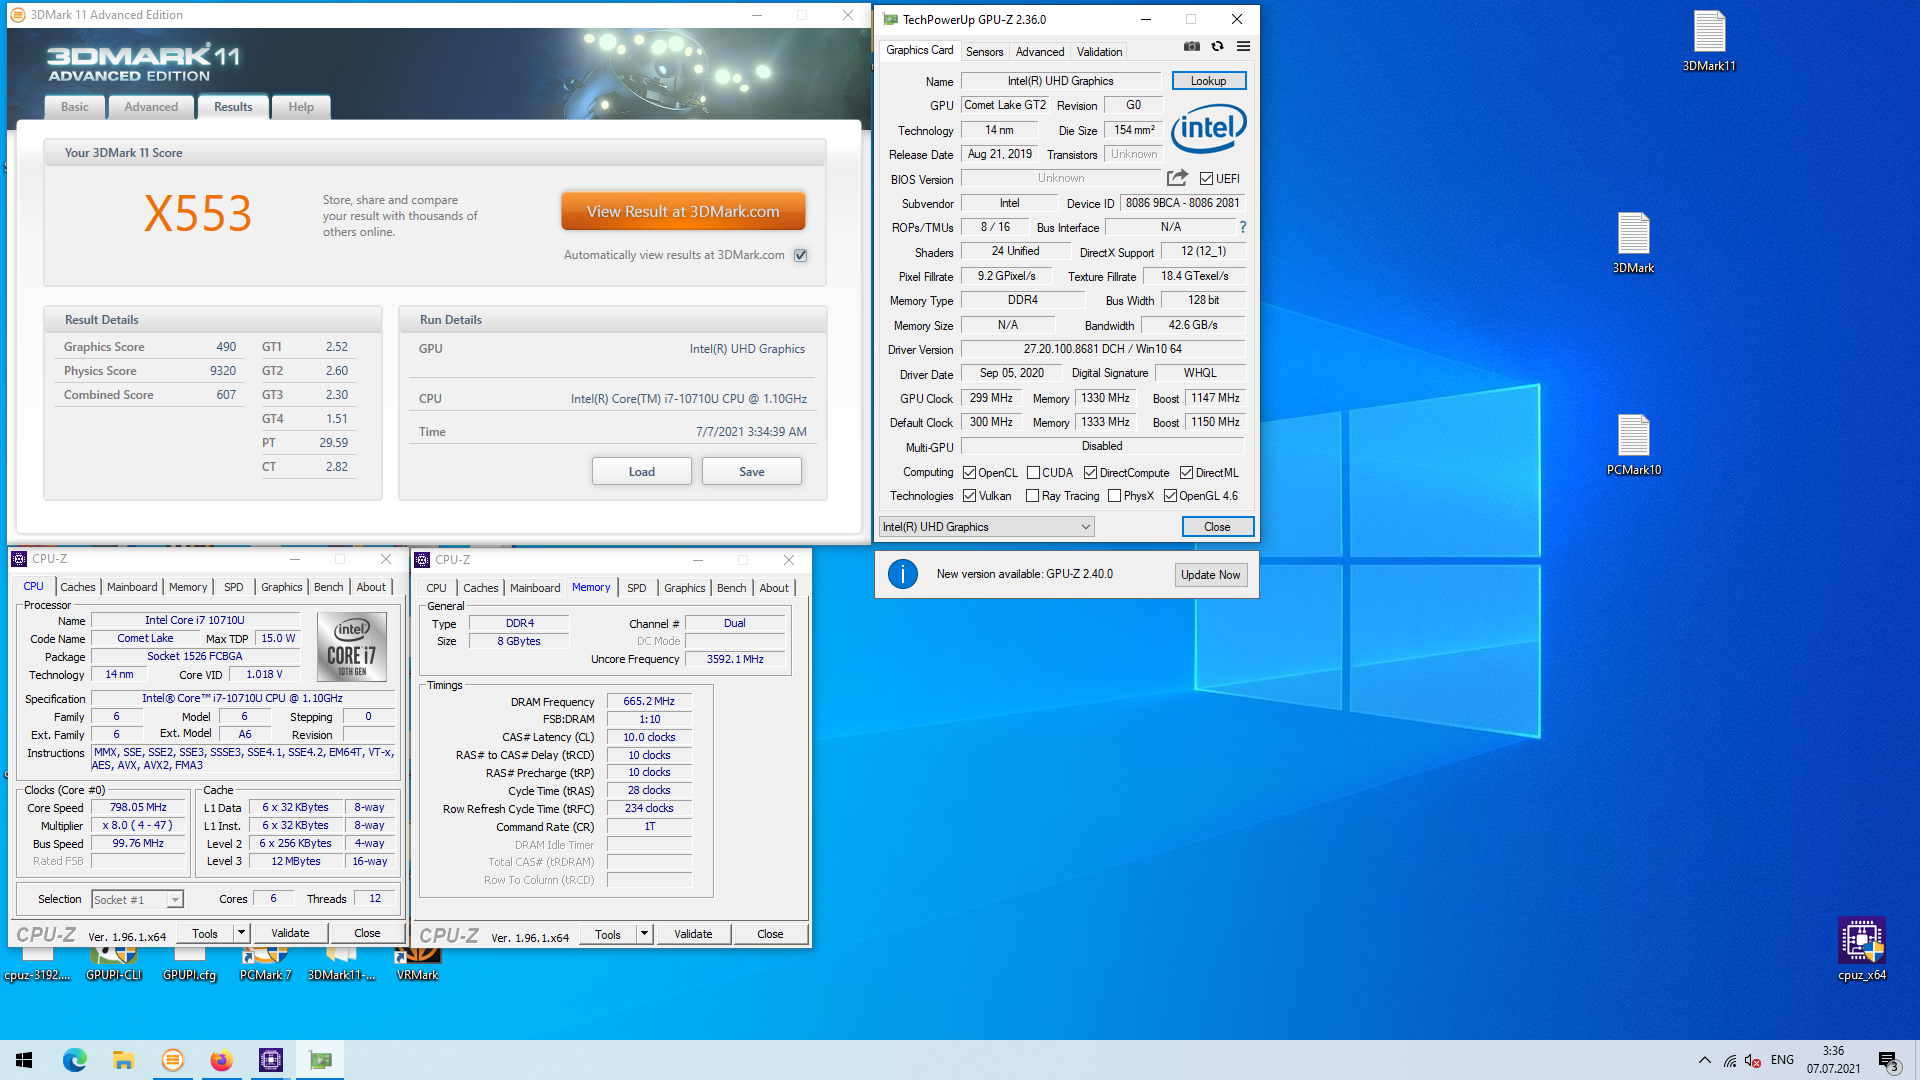Toggle the DirectML checkbox
Screen dimensions: 1920x1080
[1186, 473]
